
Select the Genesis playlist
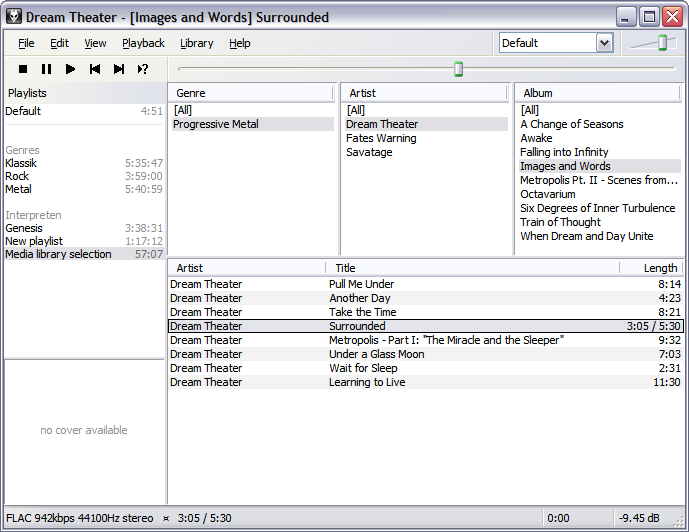click(x=84, y=228)
